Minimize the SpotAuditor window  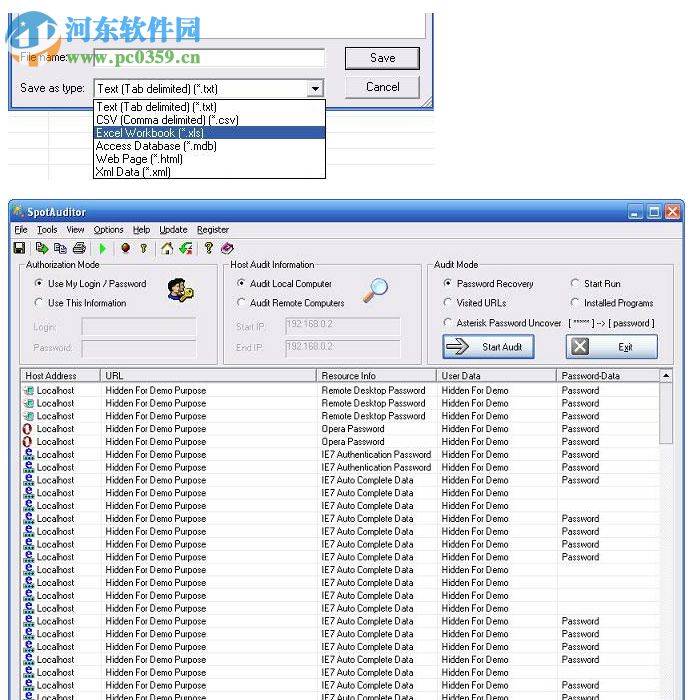pyautogui.click(x=634, y=212)
